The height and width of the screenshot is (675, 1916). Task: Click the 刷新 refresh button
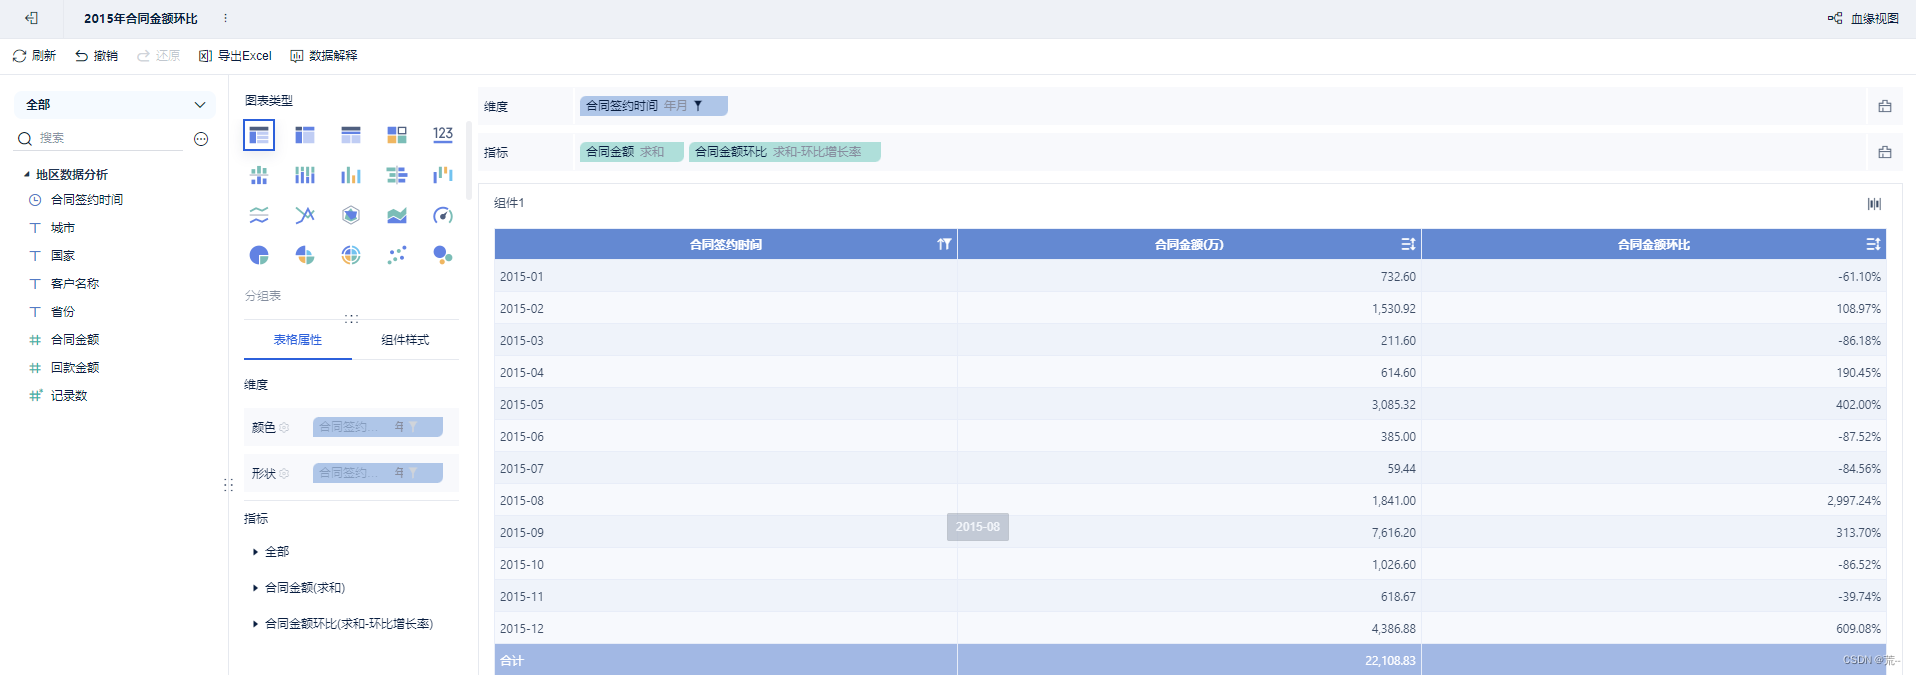[x=34, y=56]
